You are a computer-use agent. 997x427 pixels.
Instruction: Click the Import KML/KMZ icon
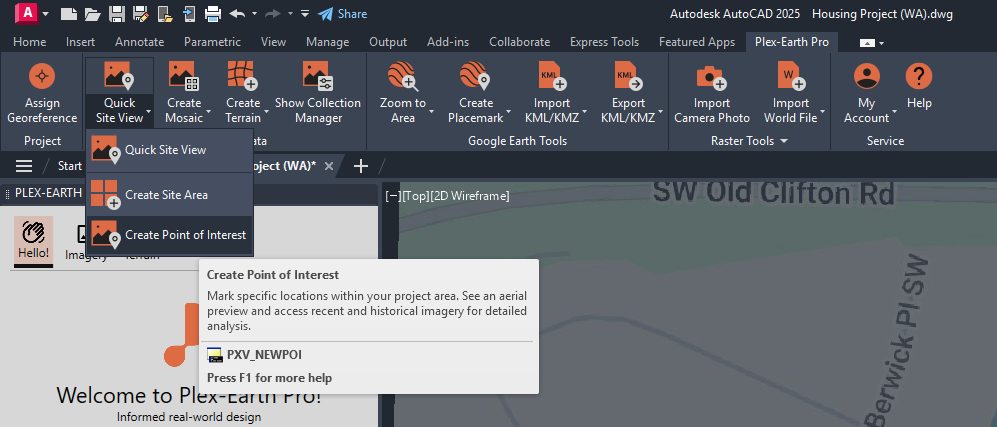pos(553,76)
